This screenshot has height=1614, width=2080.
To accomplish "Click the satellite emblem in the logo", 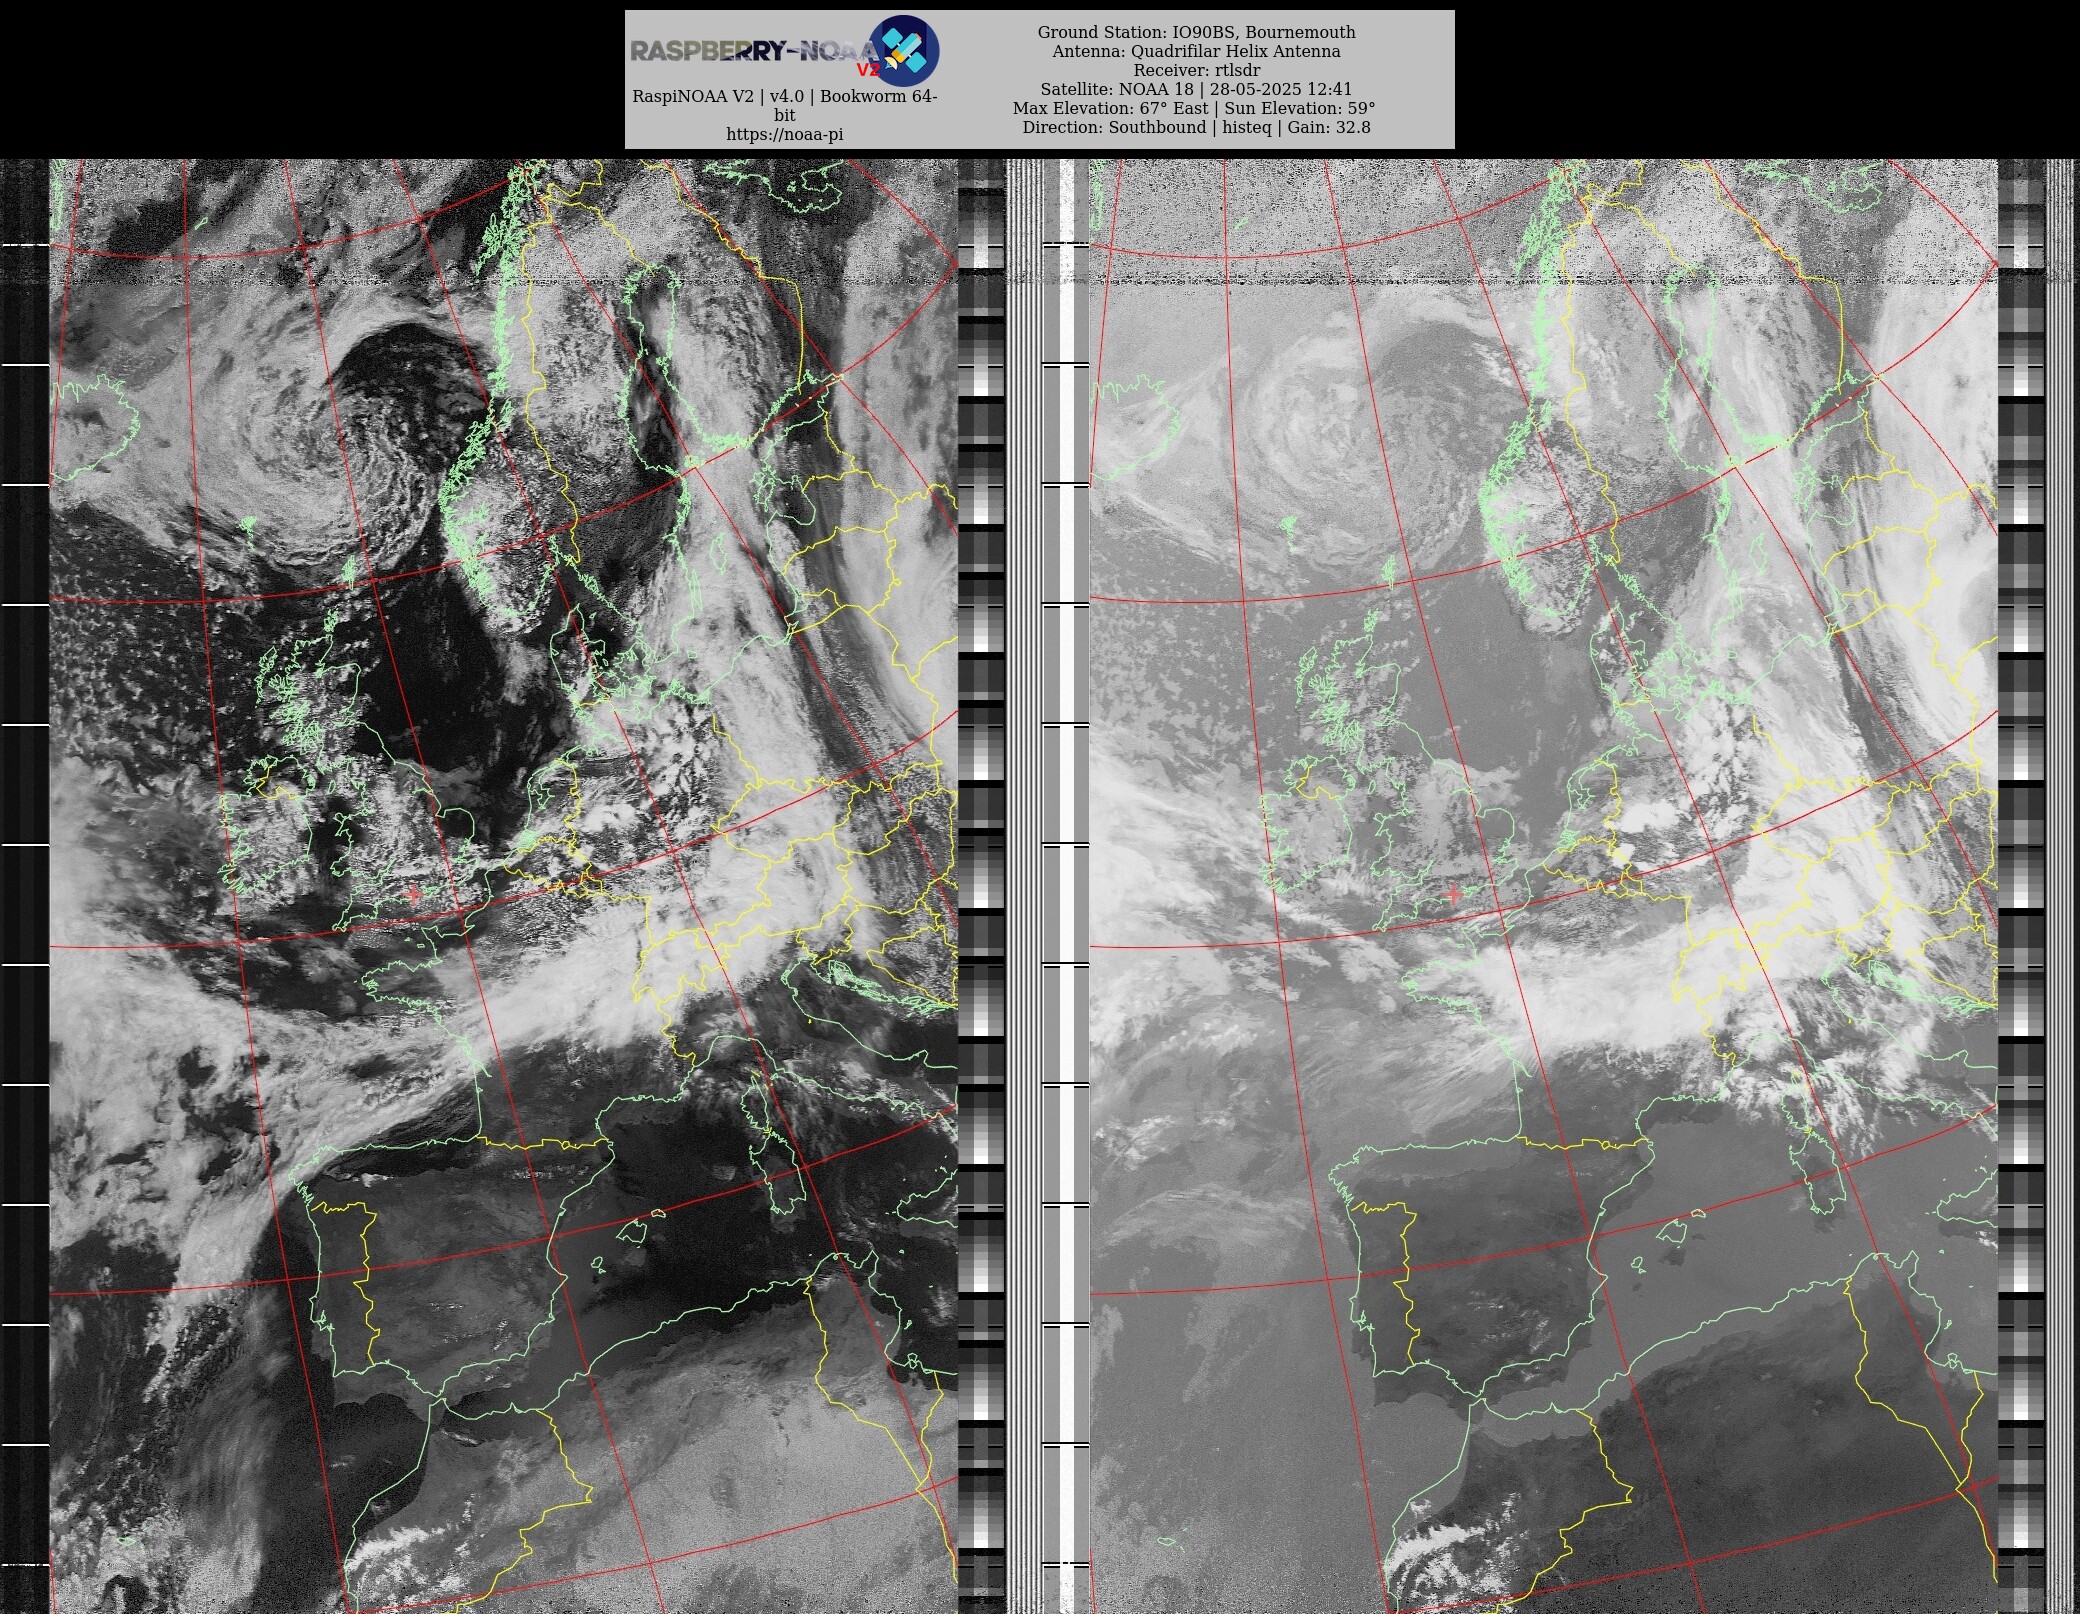I will pyautogui.click(x=904, y=51).
